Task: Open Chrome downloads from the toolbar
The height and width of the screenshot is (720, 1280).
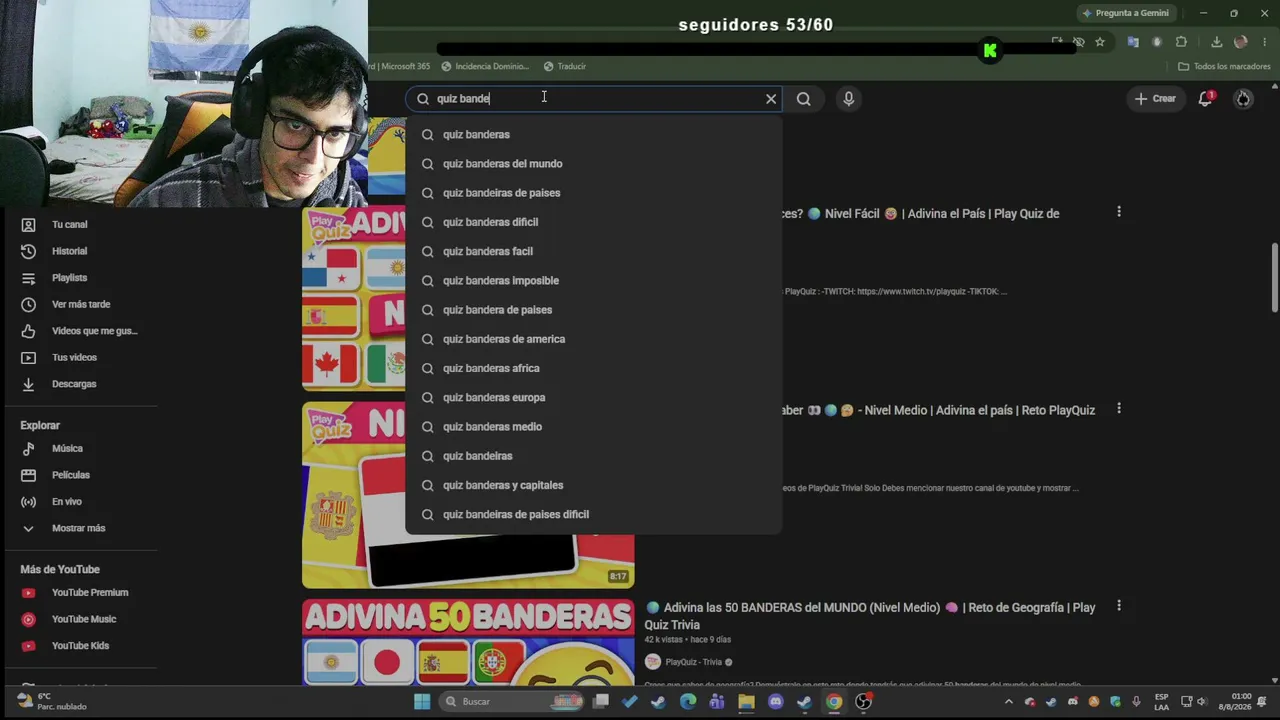Action: click(1216, 42)
